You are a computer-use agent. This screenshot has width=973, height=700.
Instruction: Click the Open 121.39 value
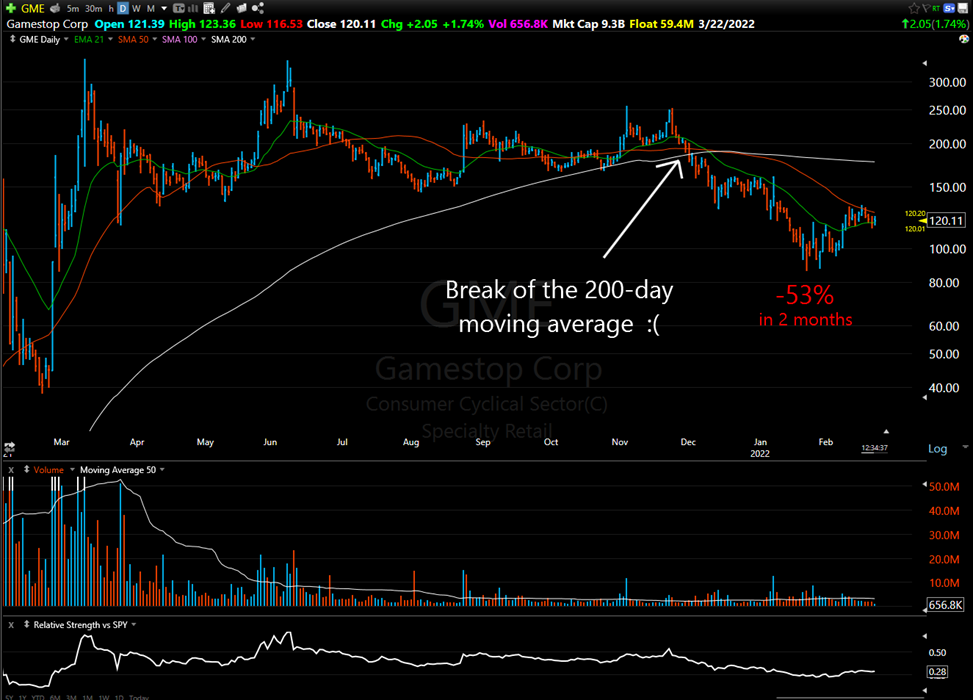(130, 24)
